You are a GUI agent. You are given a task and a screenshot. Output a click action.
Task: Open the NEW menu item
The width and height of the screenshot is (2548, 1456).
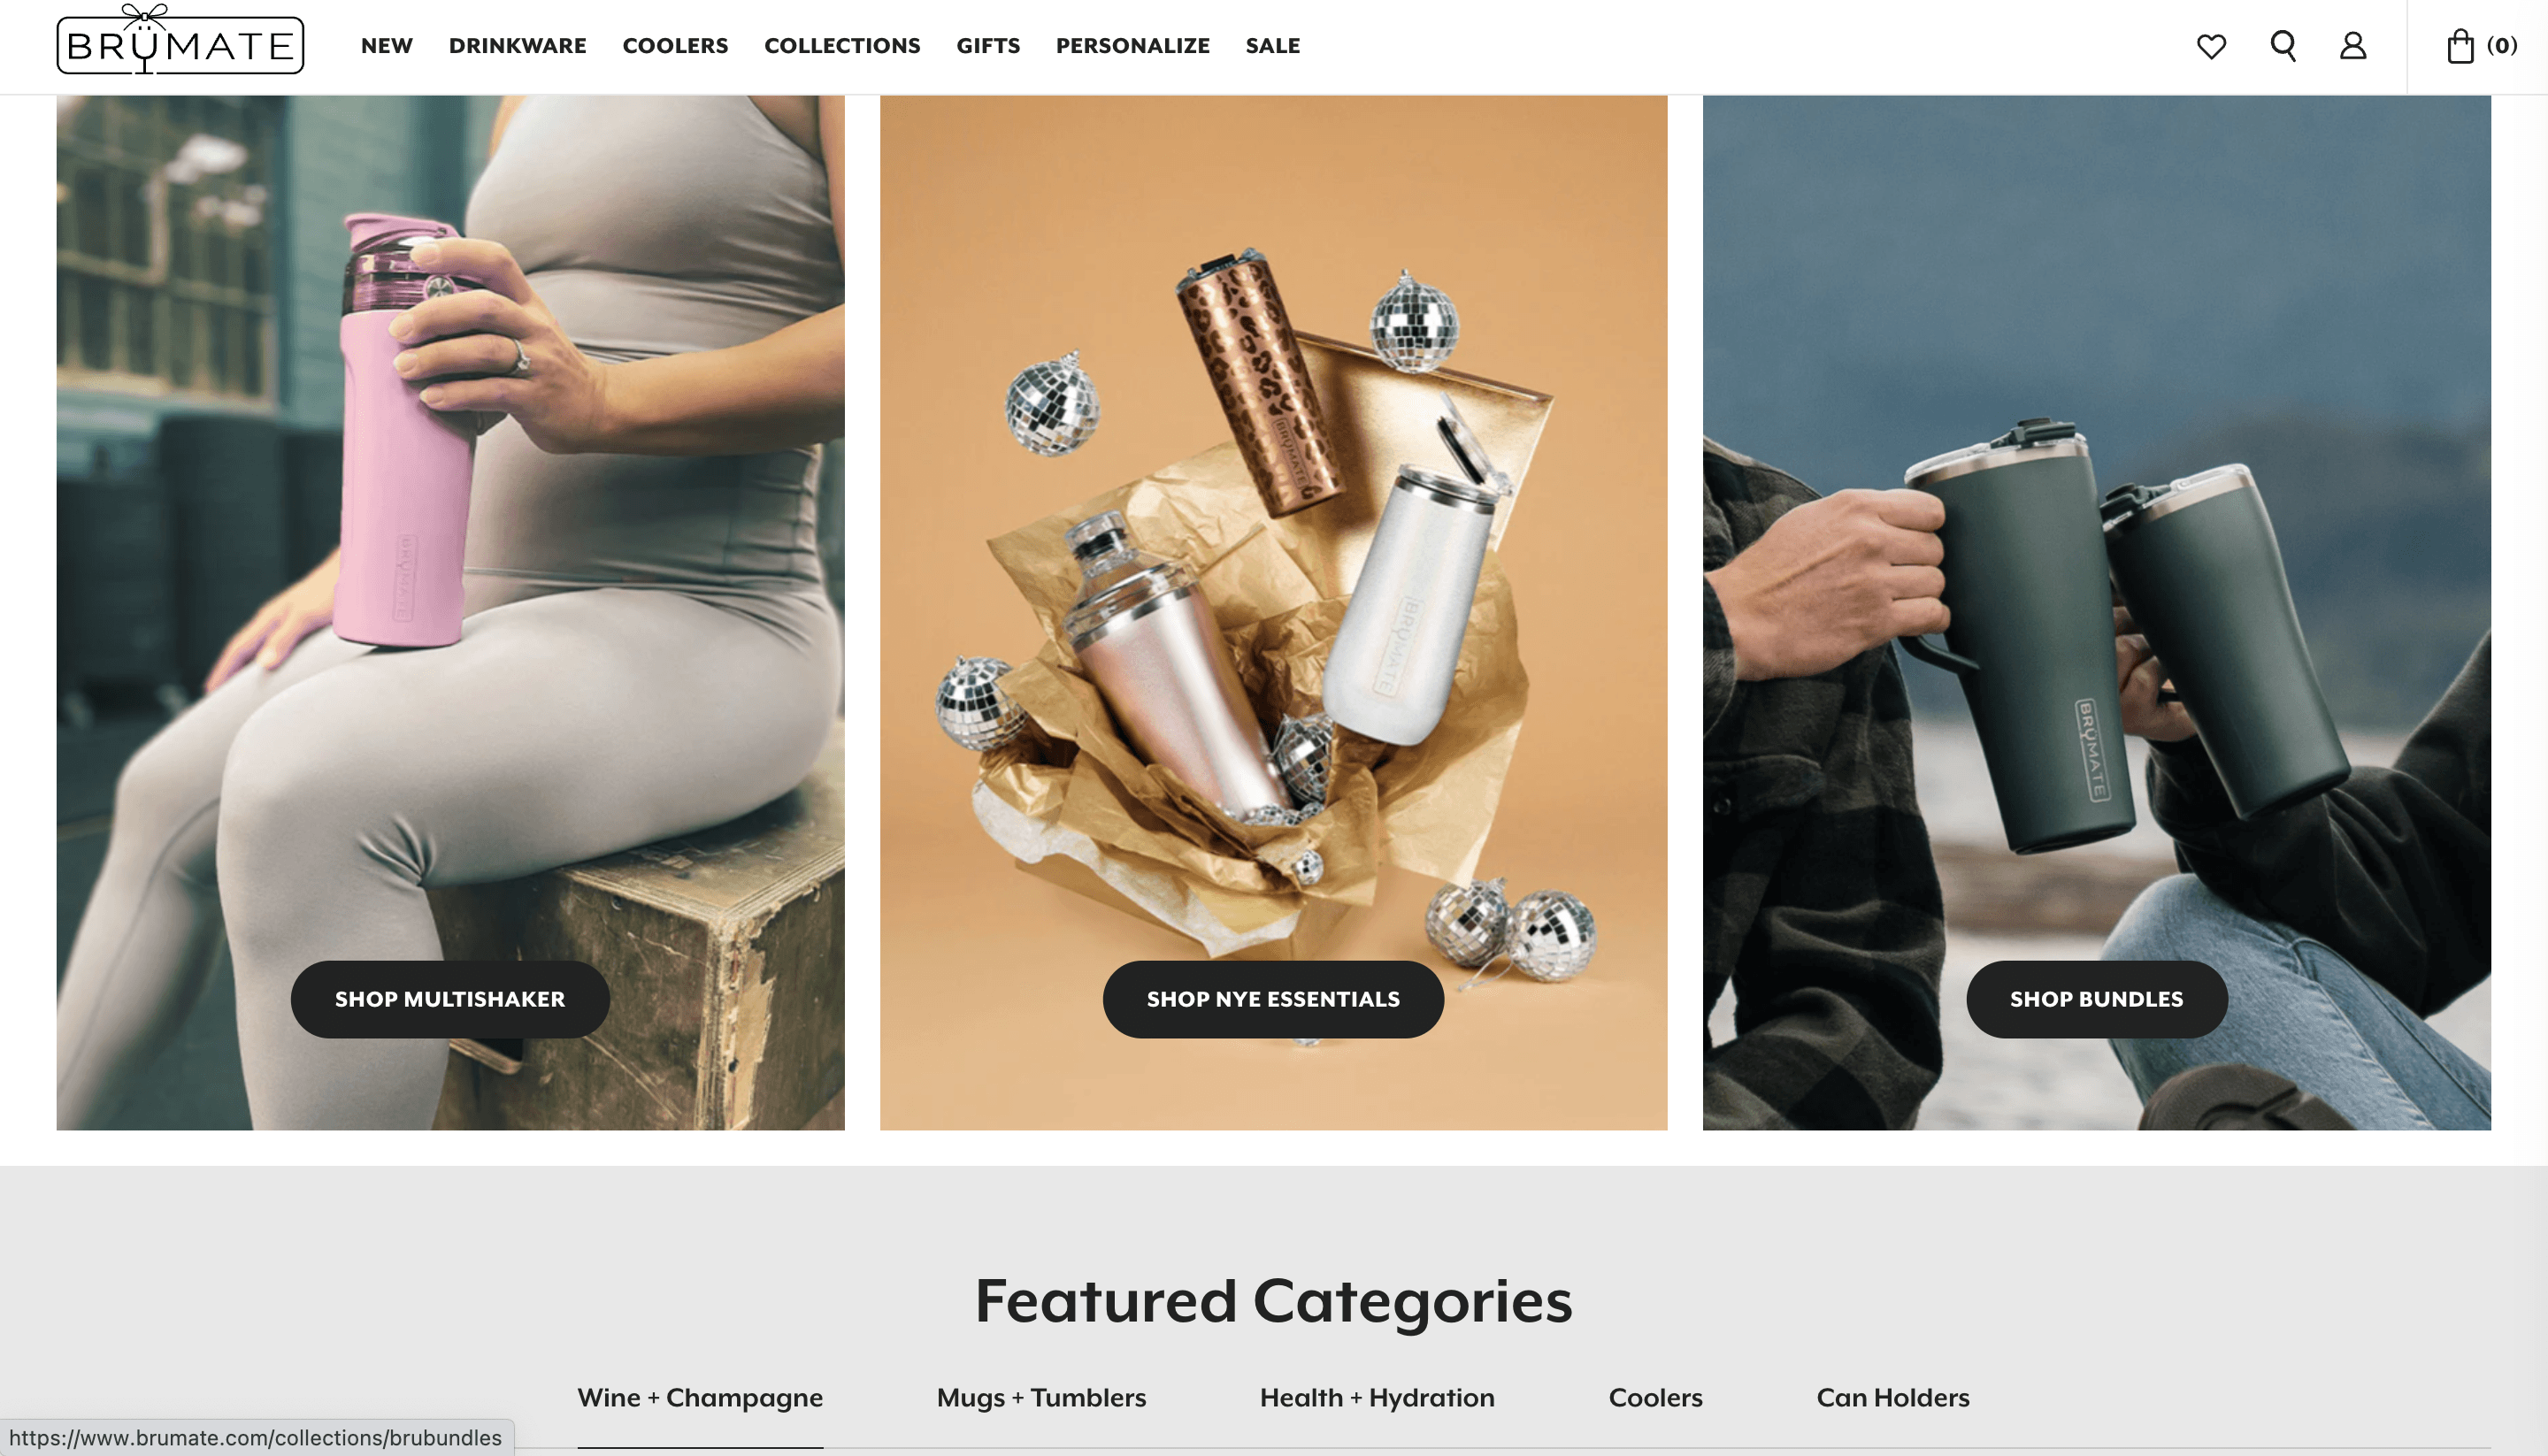(387, 46)
